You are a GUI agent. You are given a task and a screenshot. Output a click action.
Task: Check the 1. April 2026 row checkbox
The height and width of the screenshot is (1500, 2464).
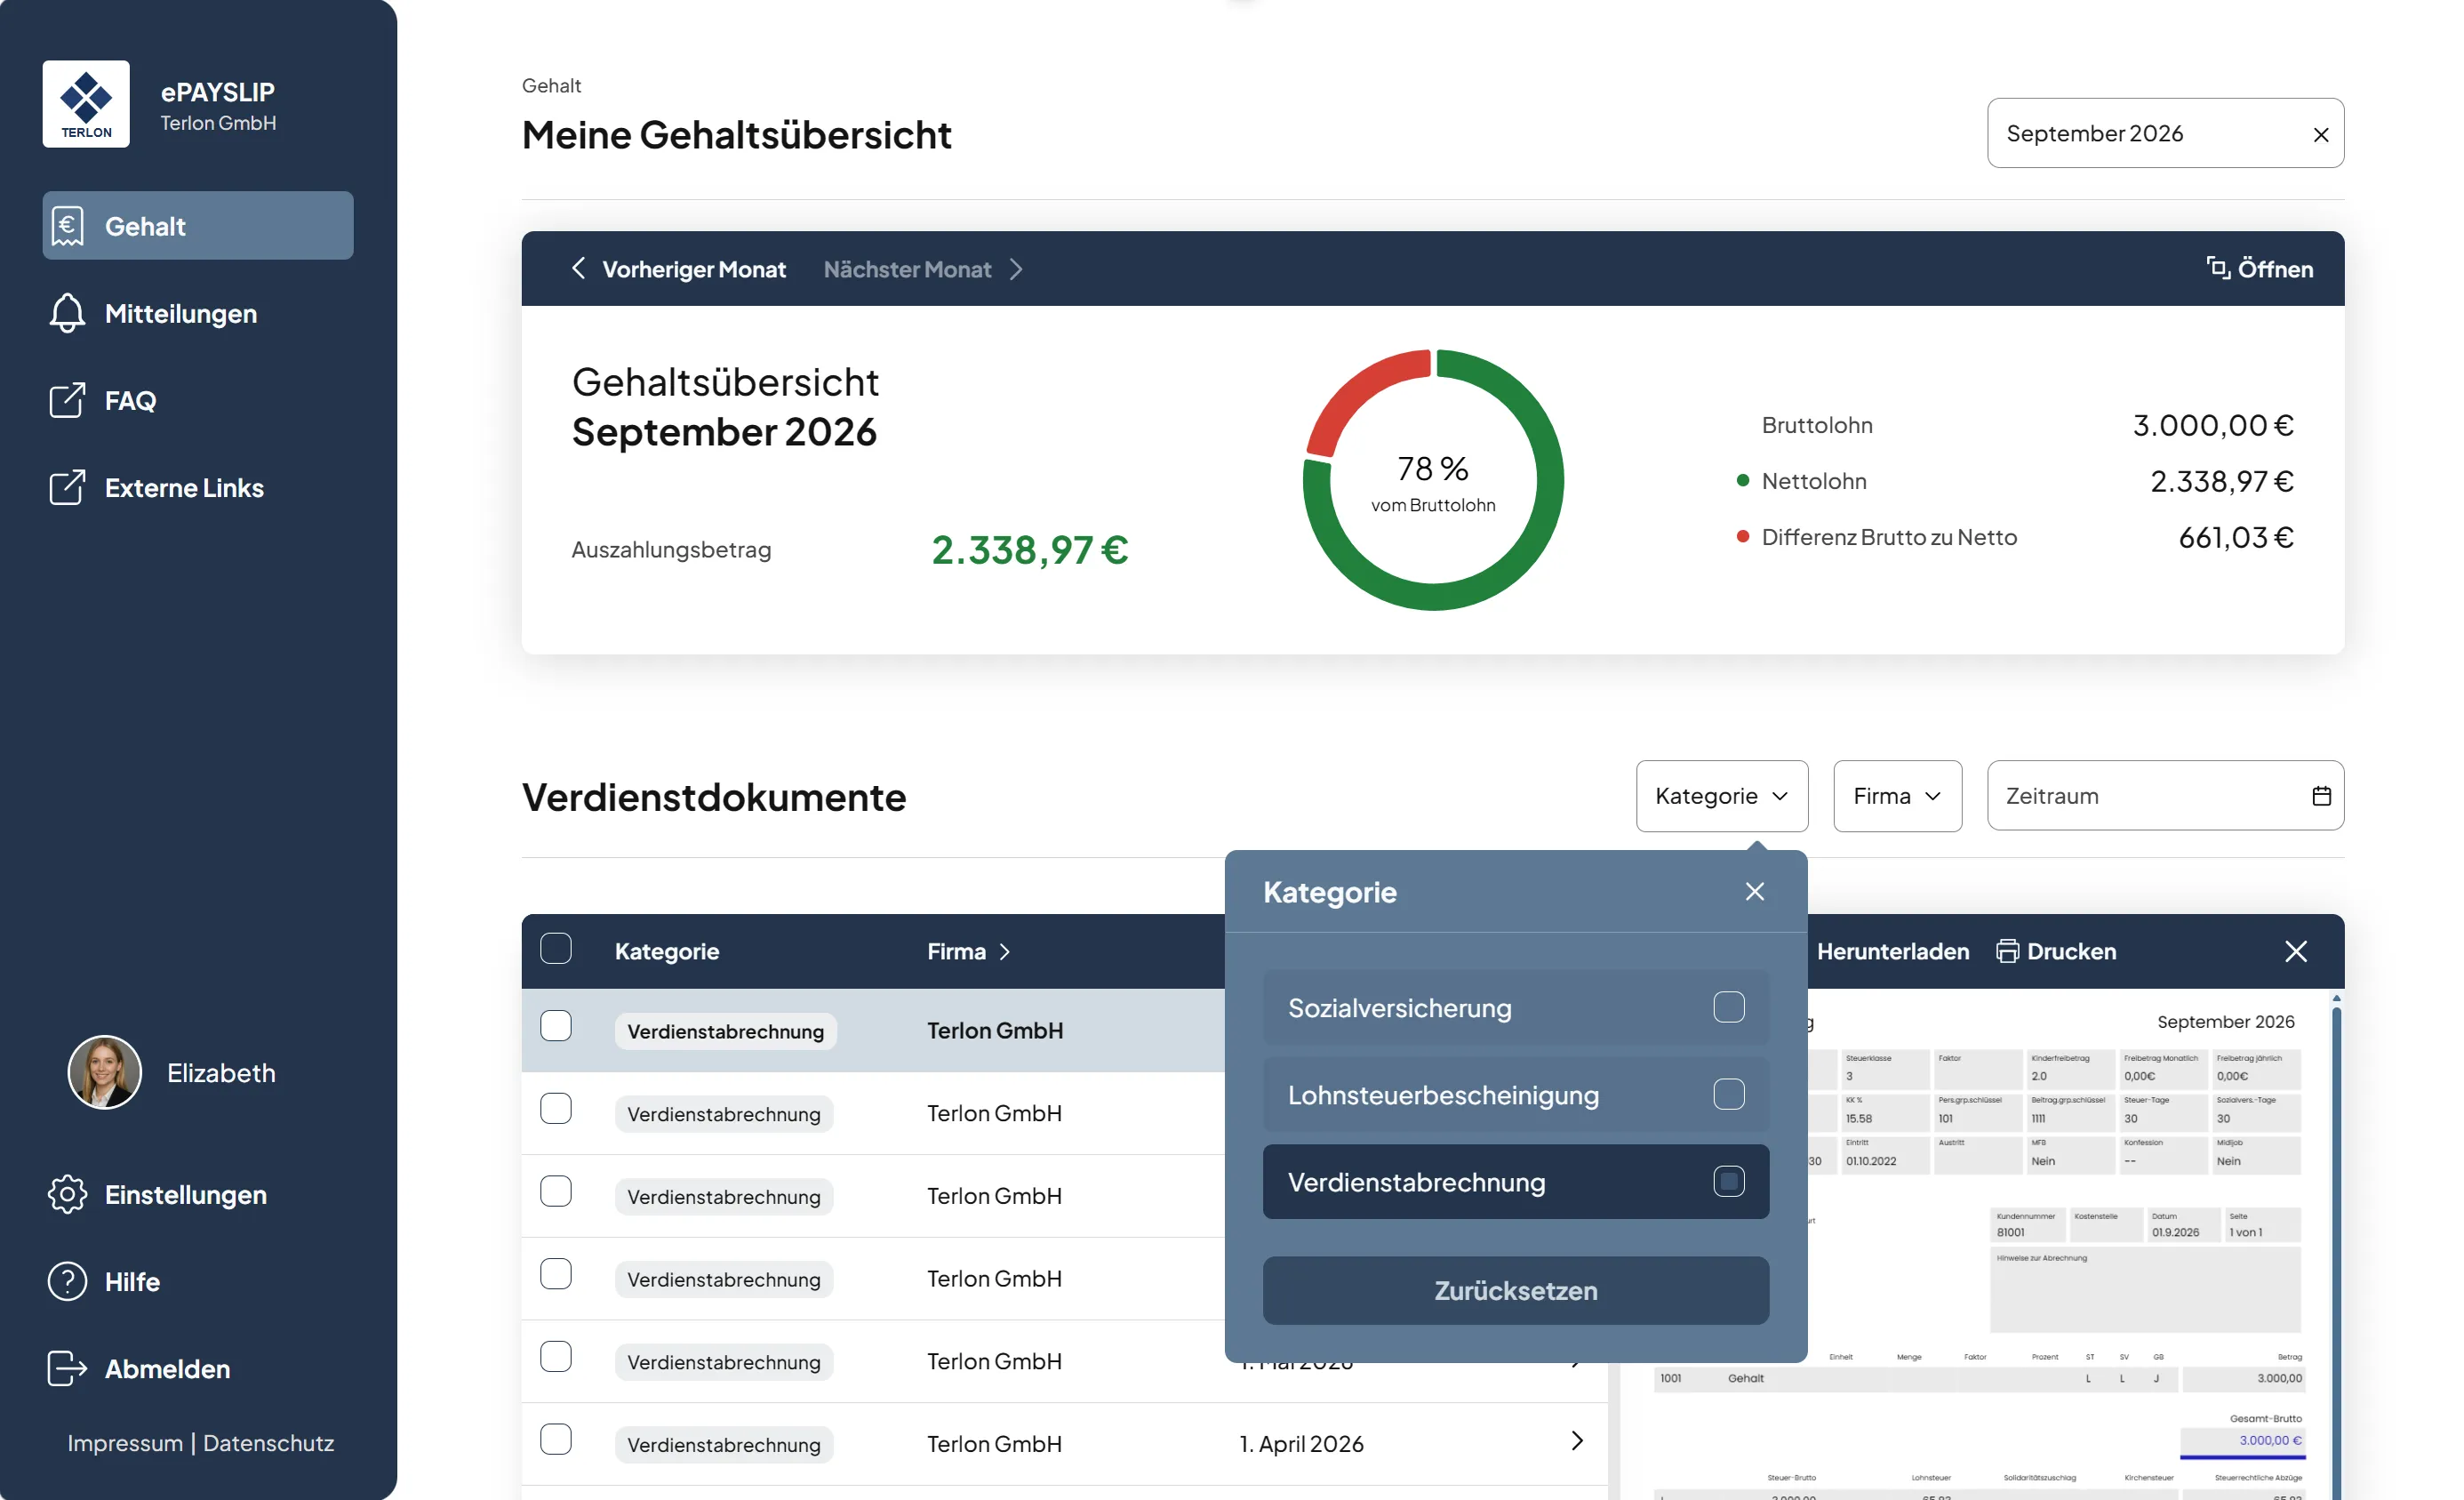[556, 1440]
